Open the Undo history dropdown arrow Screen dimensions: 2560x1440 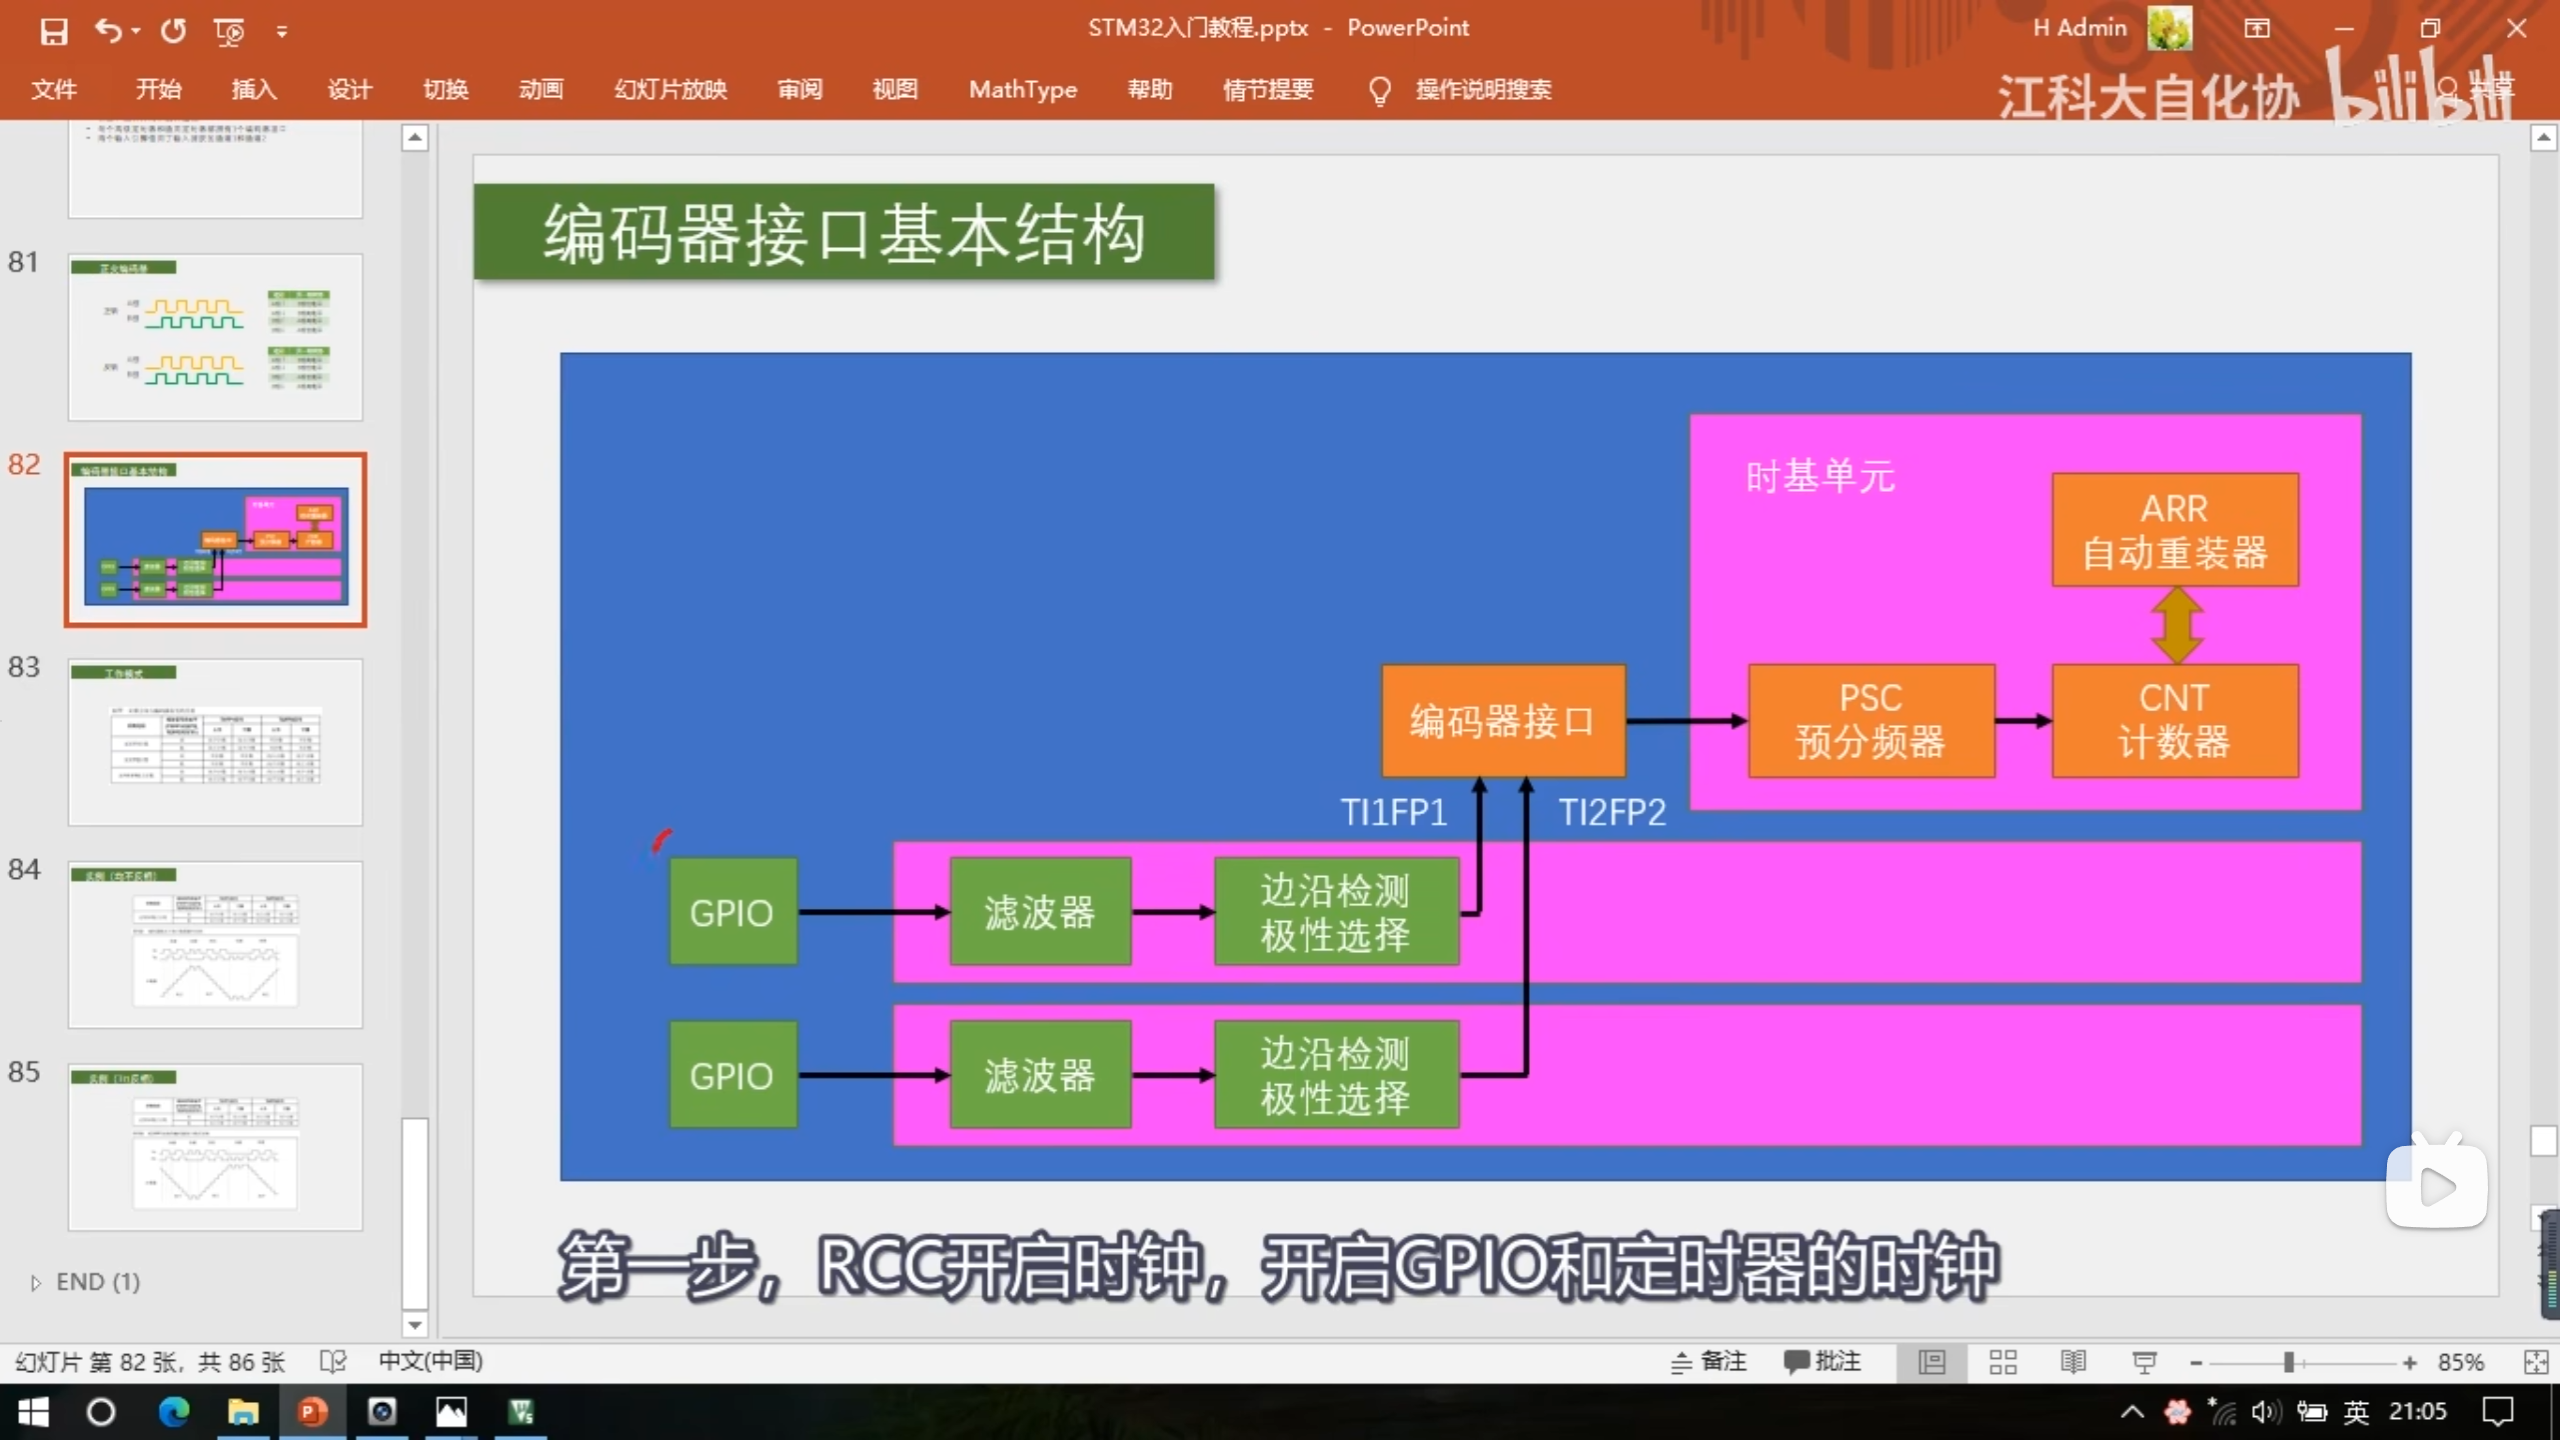click(x=135, y=31)
